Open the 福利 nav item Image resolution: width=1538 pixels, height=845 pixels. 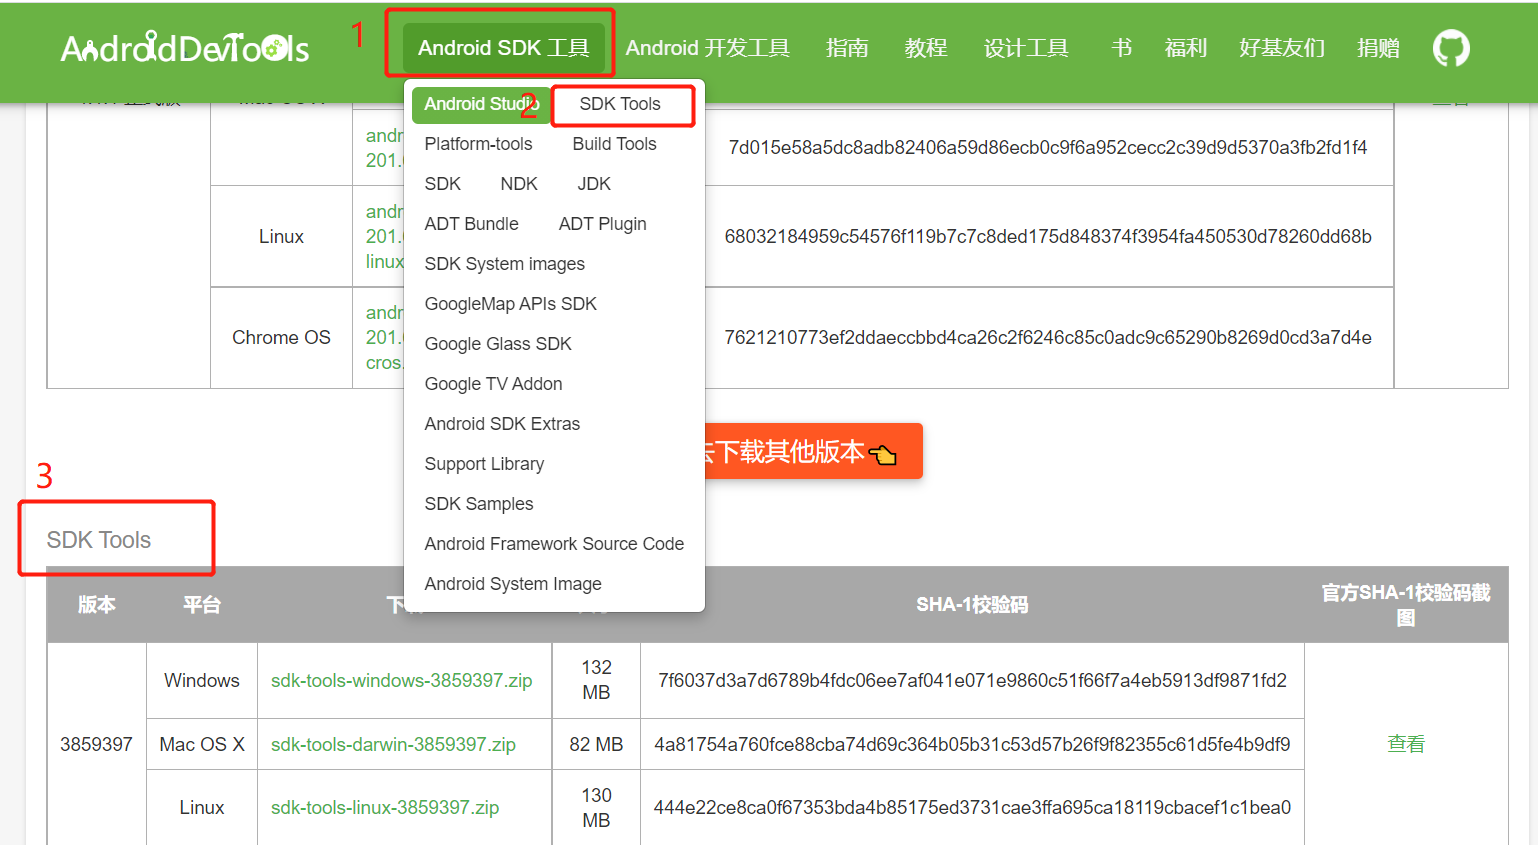(1186, 48)
